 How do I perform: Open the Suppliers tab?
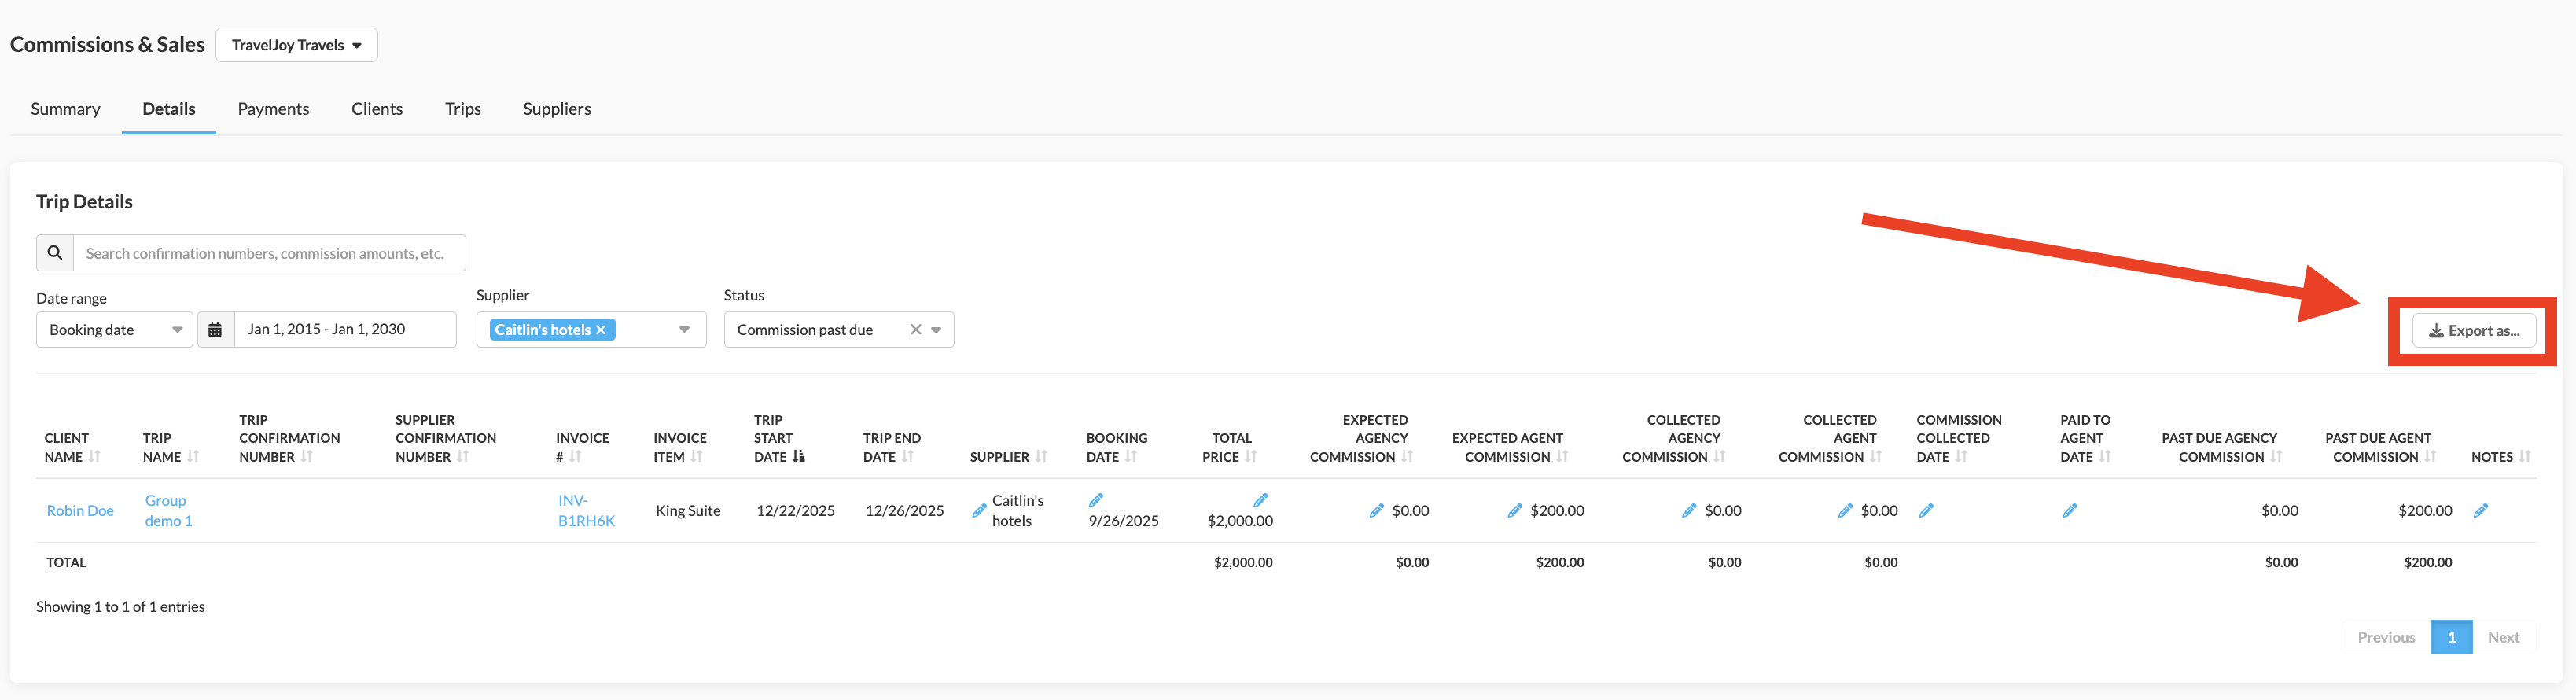556,109
